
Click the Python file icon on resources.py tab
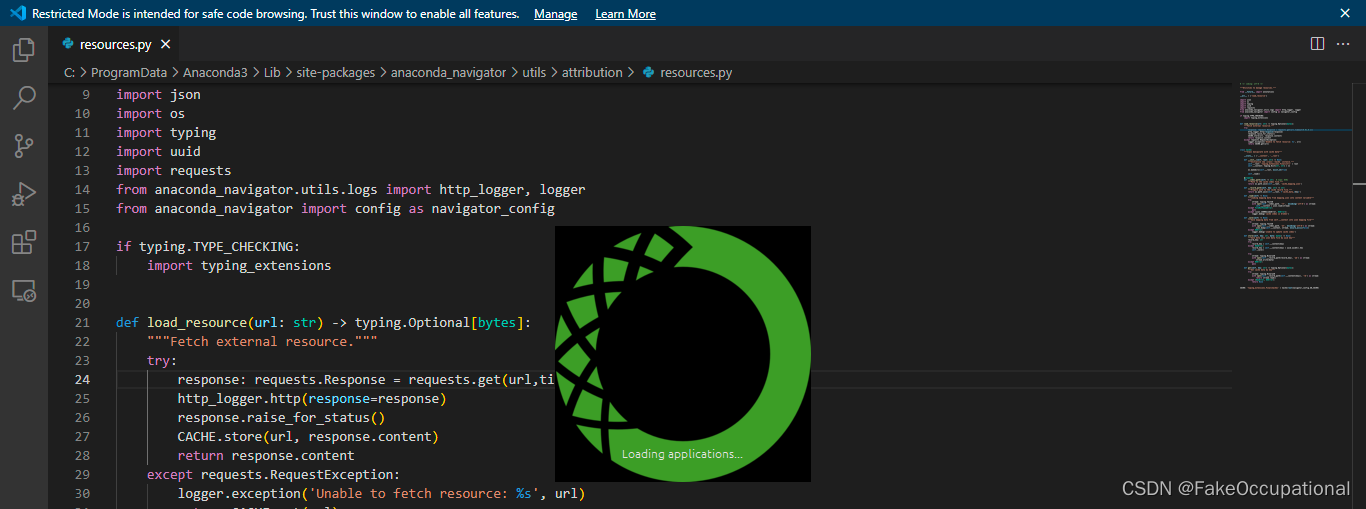(x=68, y=44)
